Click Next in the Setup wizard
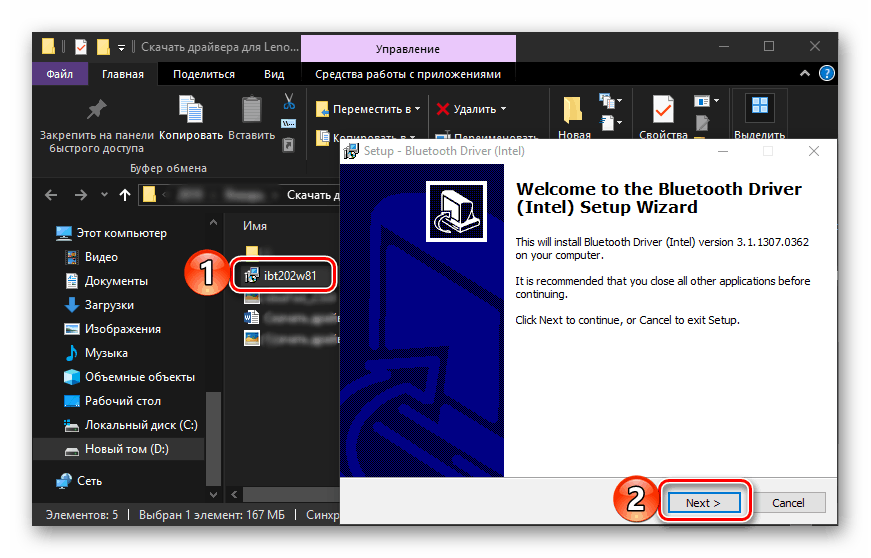 pyautogui.click(x=704, y=502)
